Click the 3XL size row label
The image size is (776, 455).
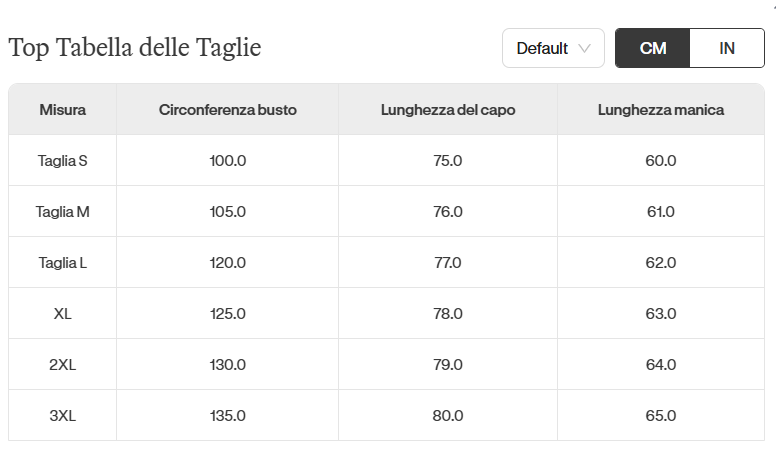(x=62, y=415)
